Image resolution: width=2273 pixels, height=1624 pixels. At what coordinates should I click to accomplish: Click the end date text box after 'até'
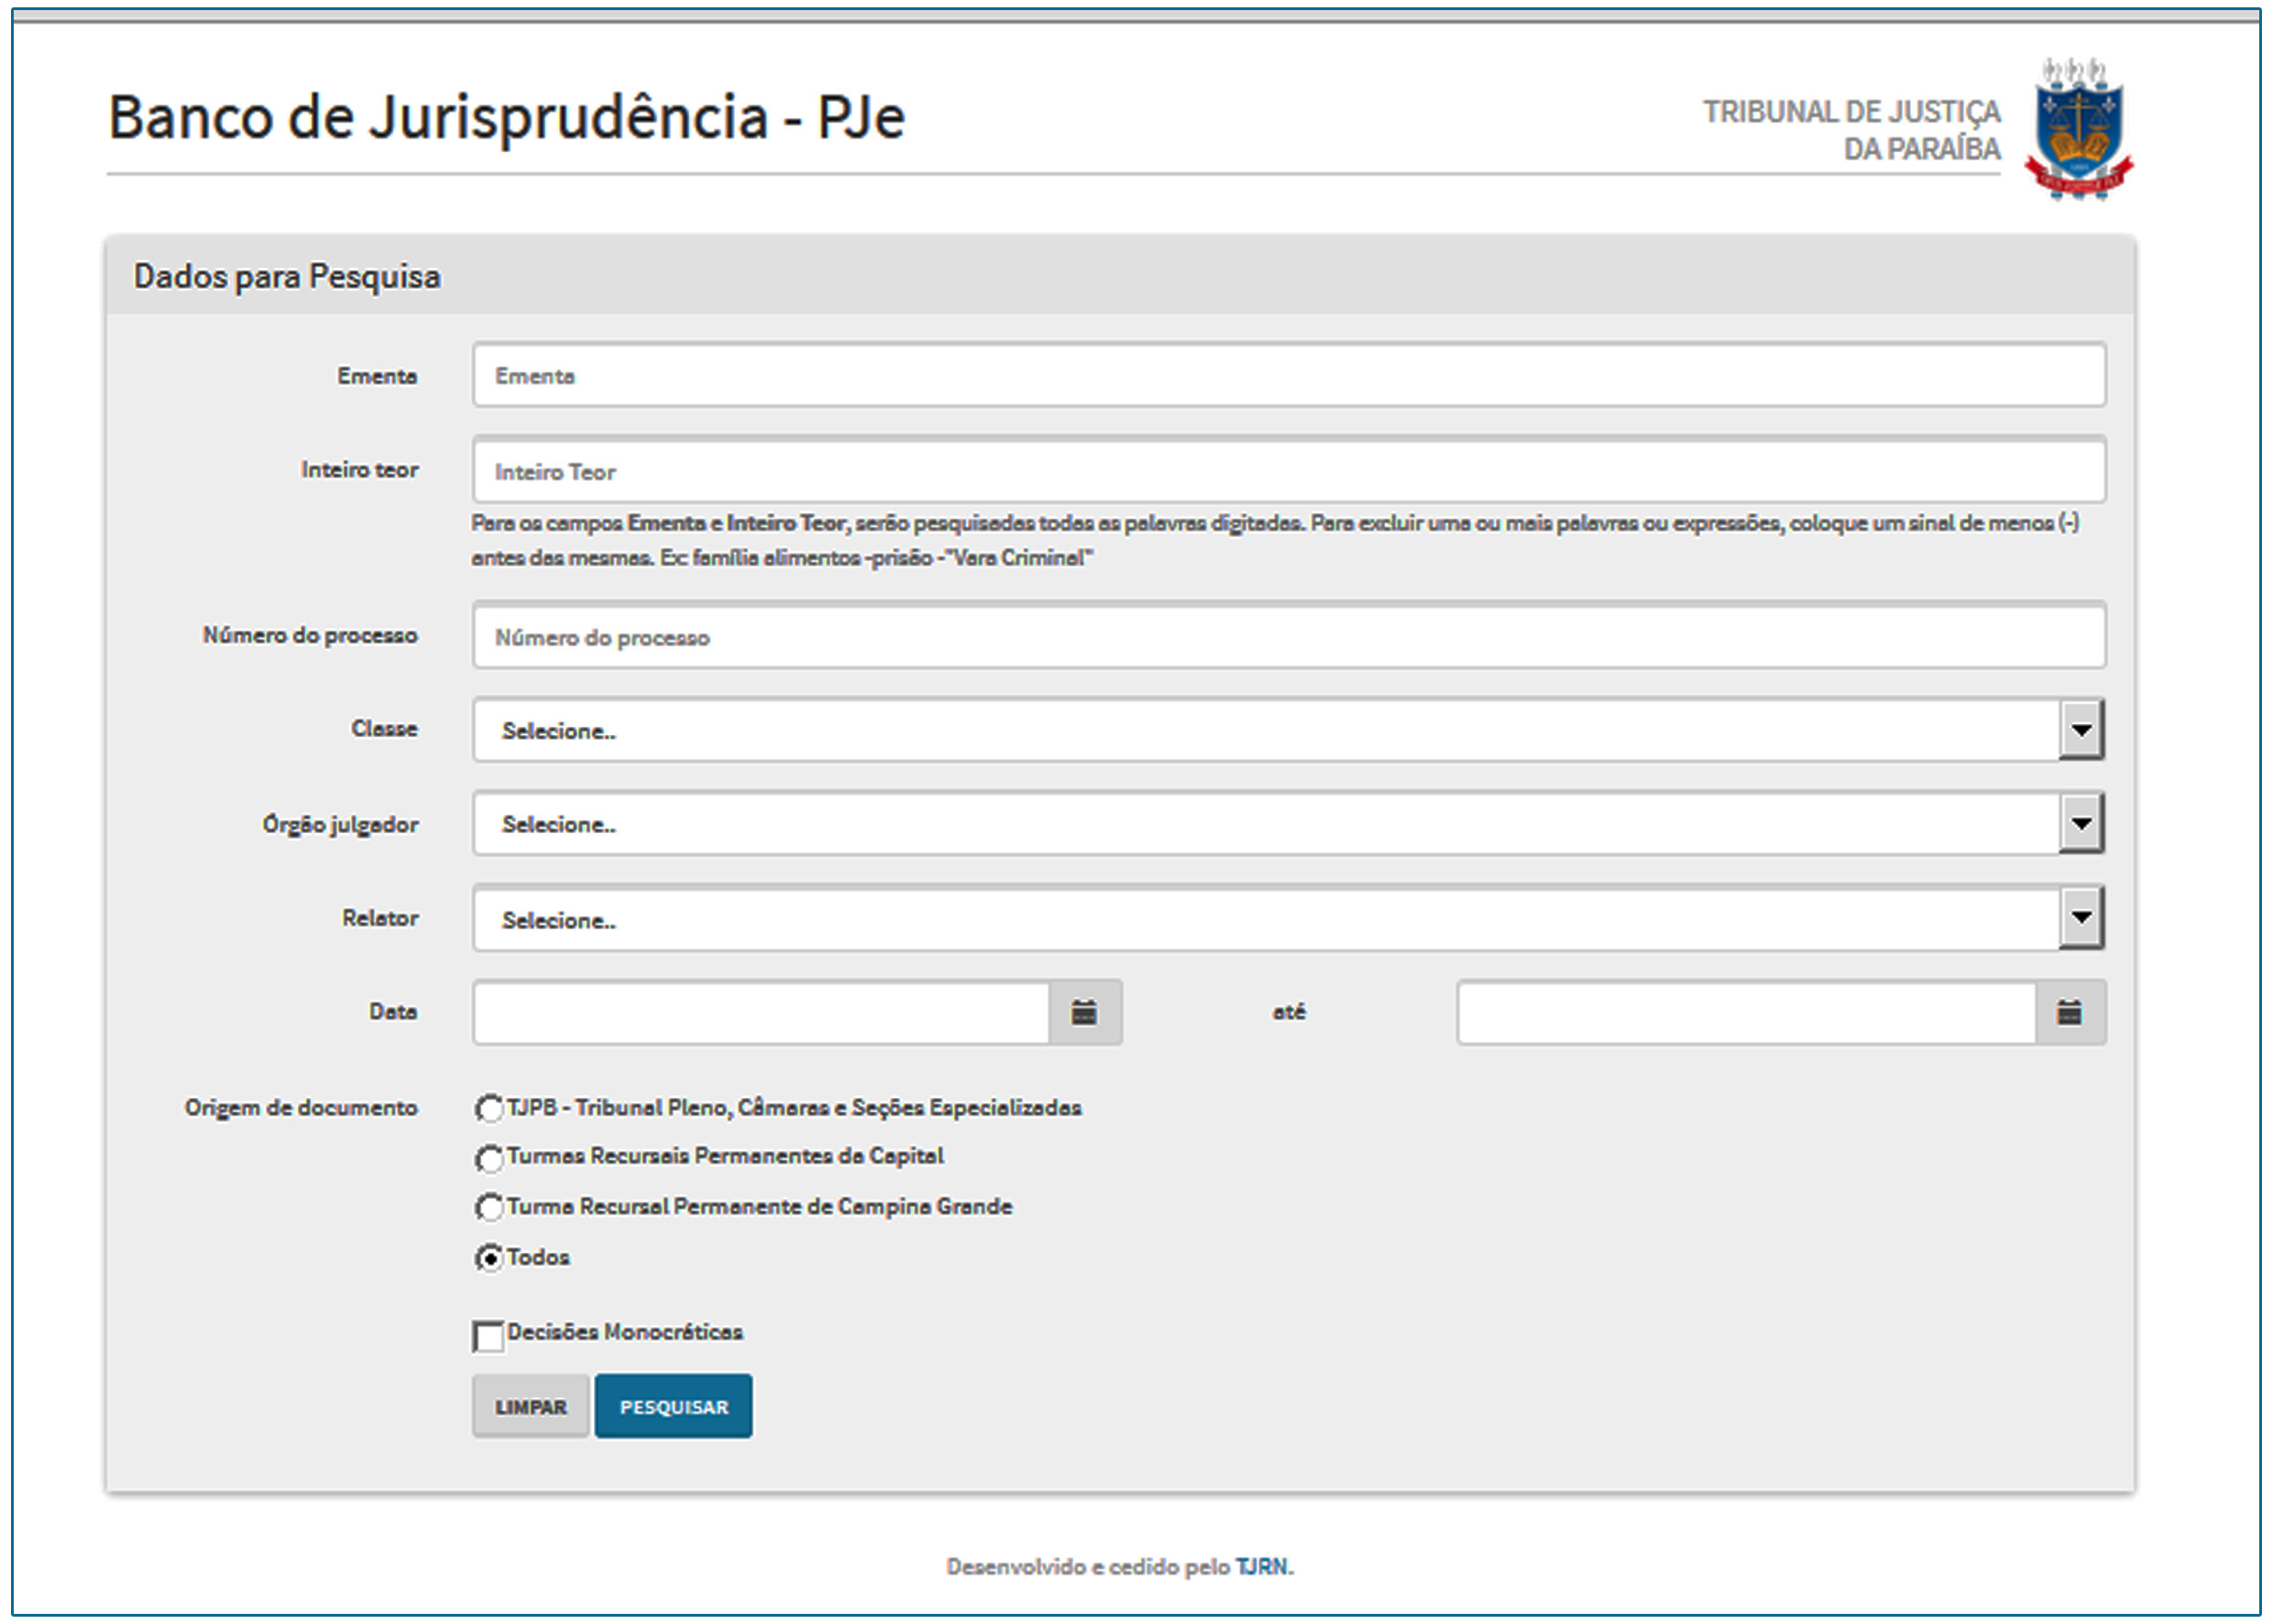(x=1745, y=1012)
